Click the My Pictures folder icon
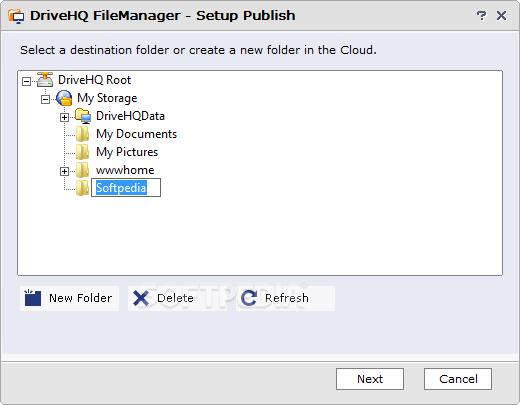520x405 pixels. point(82,152)
